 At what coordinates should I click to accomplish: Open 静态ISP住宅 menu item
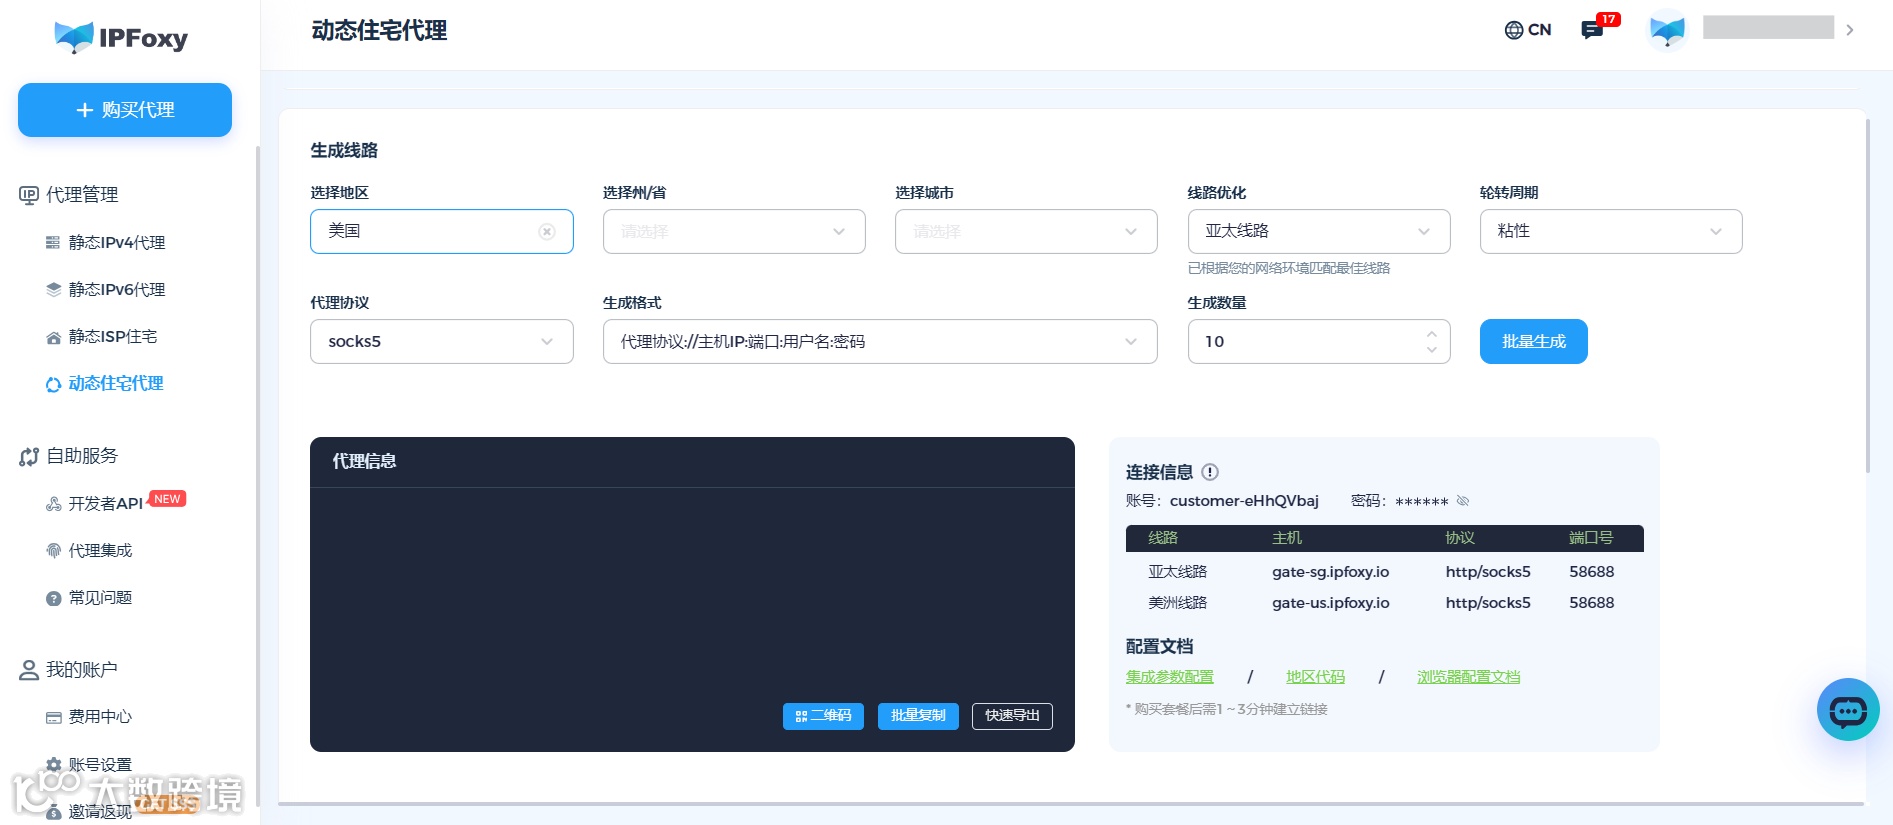pyautogui.click(x=113, y=337)
